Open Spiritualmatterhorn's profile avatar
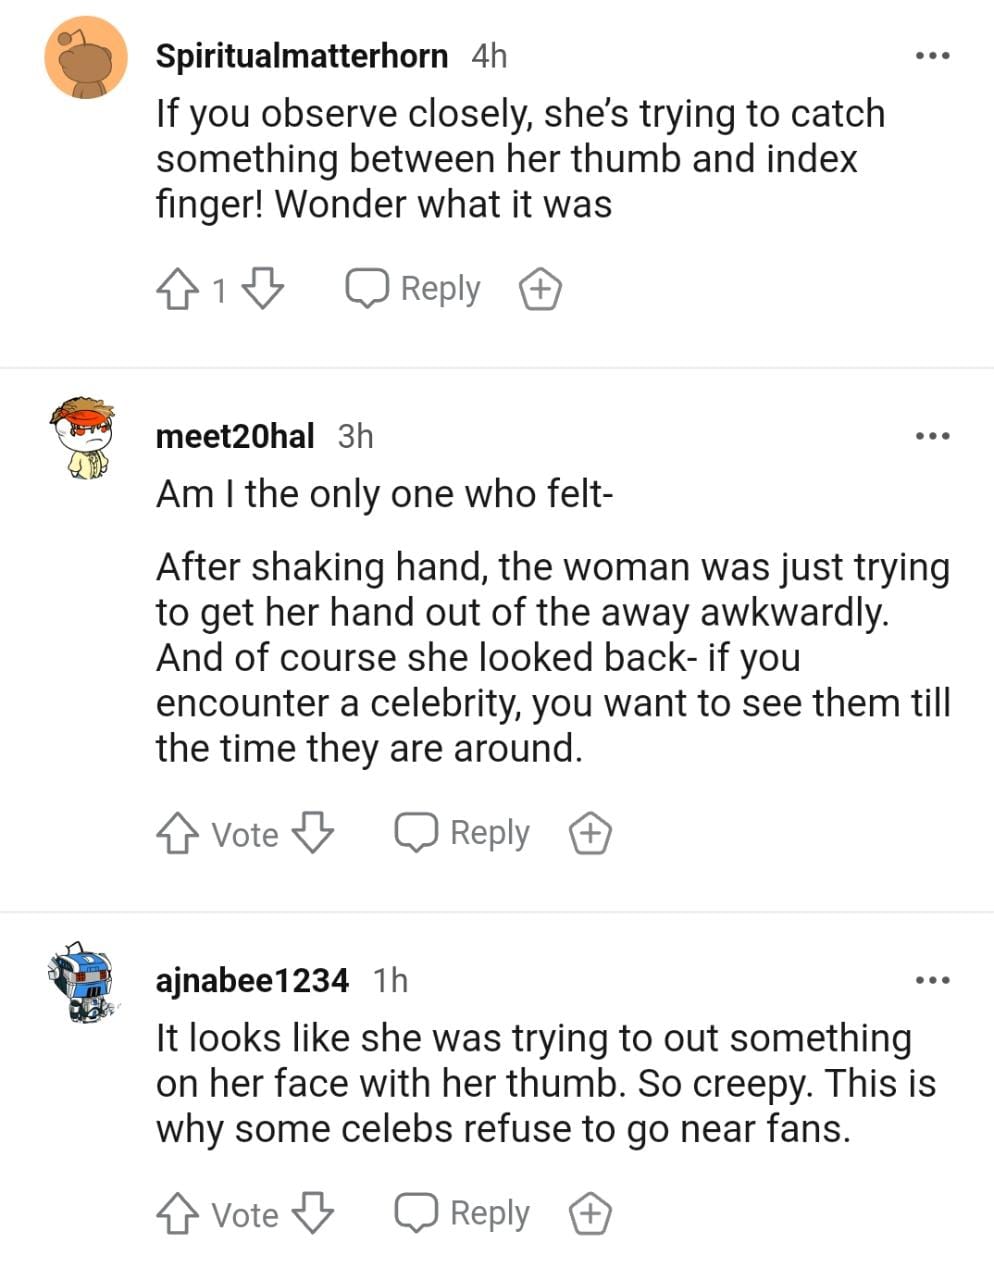The width and height of the screenshot is (994, 1280). coord(86,57)
